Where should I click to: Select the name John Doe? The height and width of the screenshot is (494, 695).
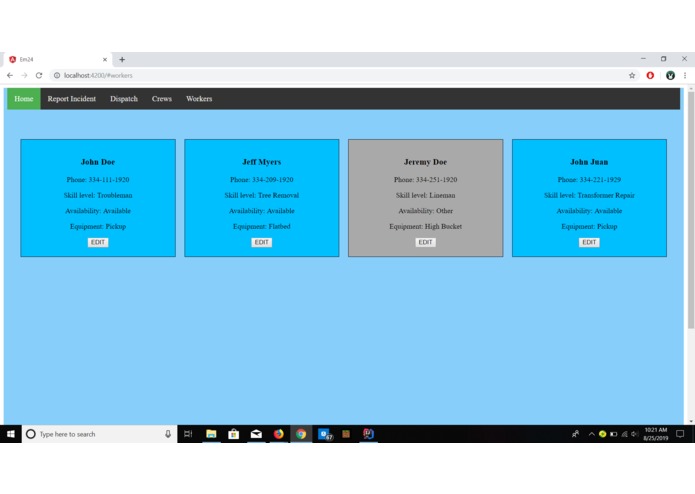tap(98, 162)
